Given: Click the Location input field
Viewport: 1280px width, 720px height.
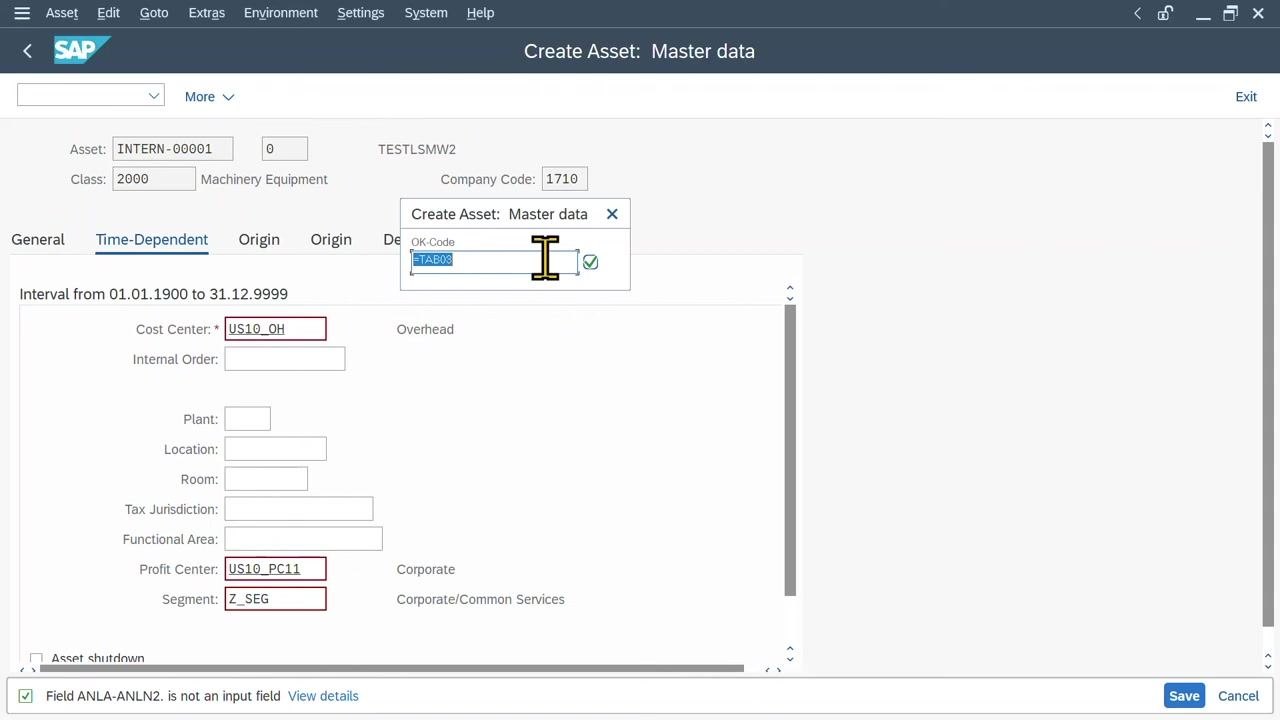Looking at the screenshot, I should pyautogui.click(x=275, y=449).
